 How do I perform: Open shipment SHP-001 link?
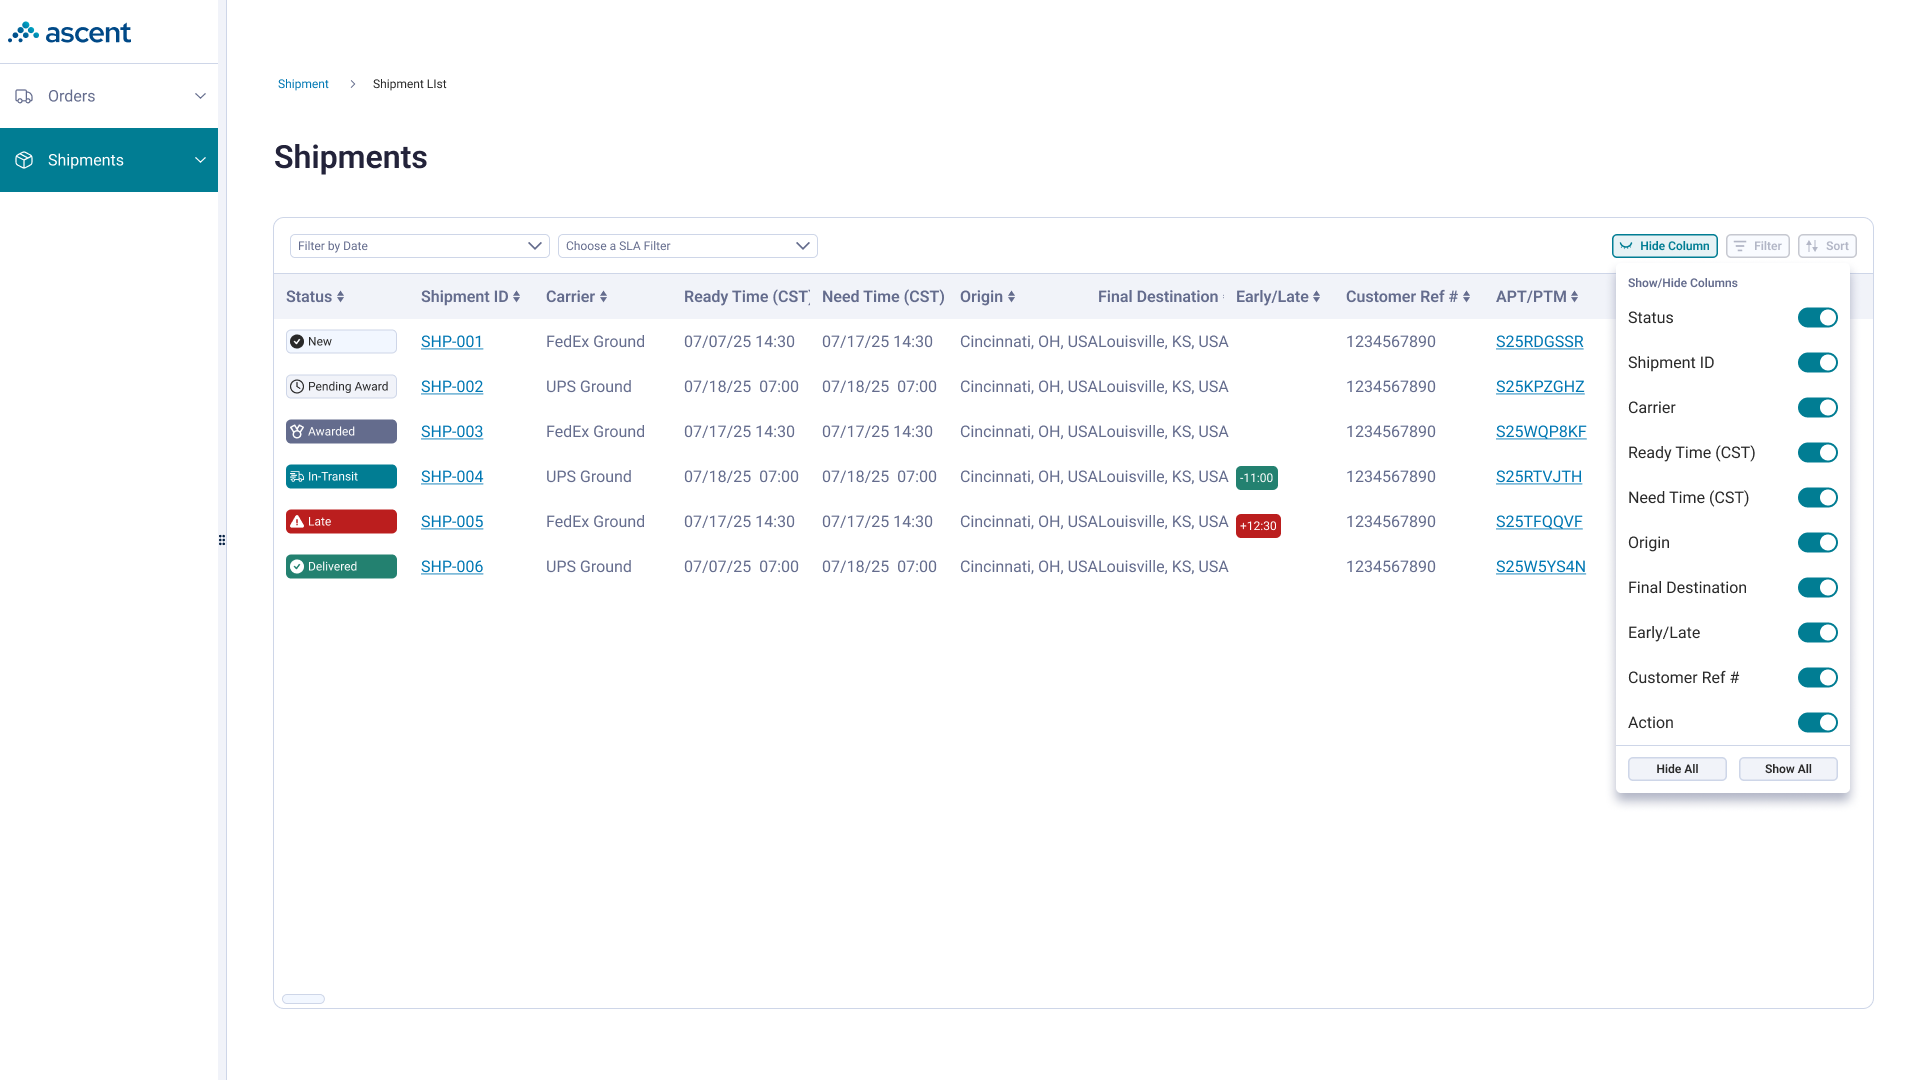pyautogui.click(x=452, y=342)
